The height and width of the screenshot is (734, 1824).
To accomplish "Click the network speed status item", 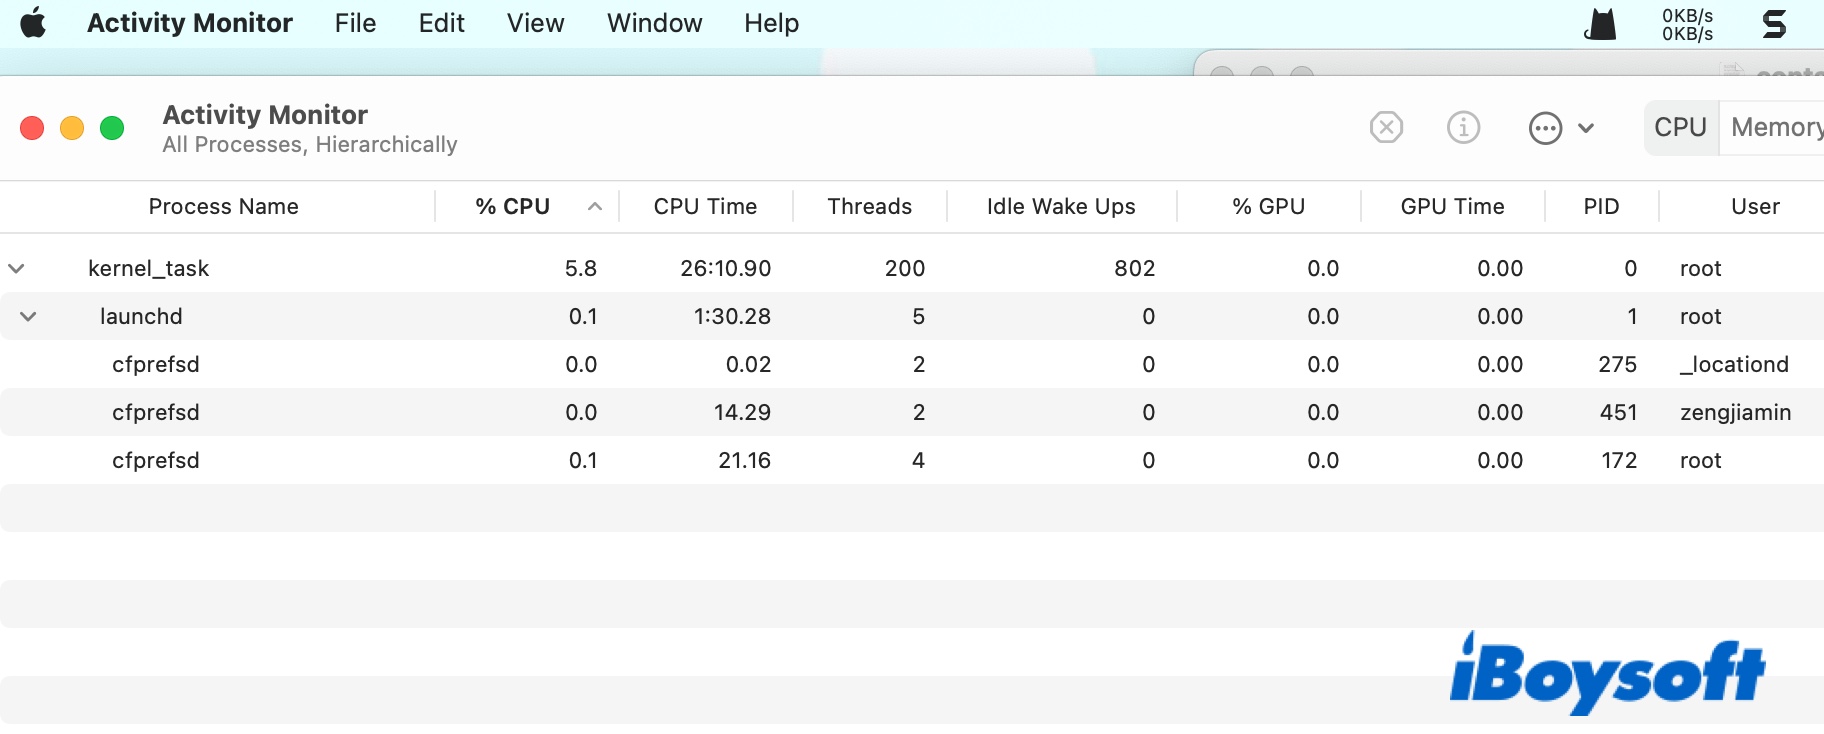I will (x=1687, y=25).
